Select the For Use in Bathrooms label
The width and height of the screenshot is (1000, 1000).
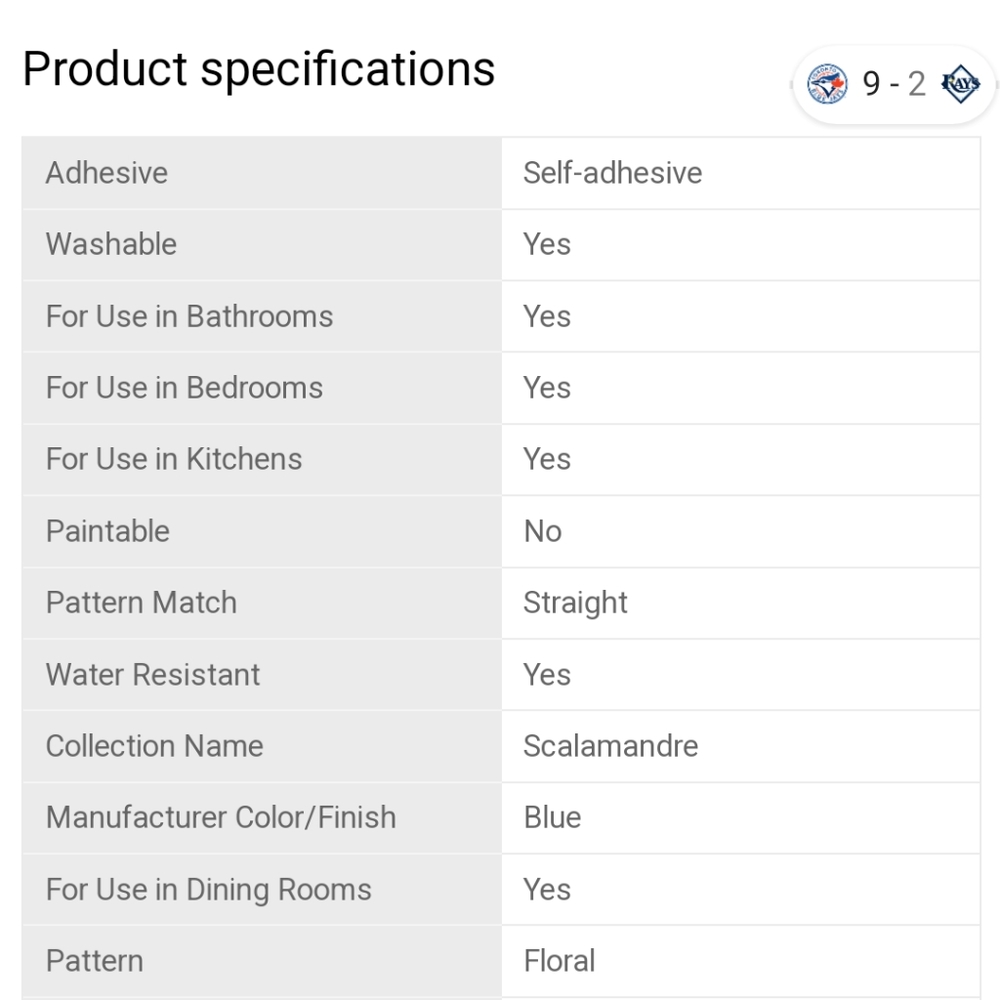(189, 316)
